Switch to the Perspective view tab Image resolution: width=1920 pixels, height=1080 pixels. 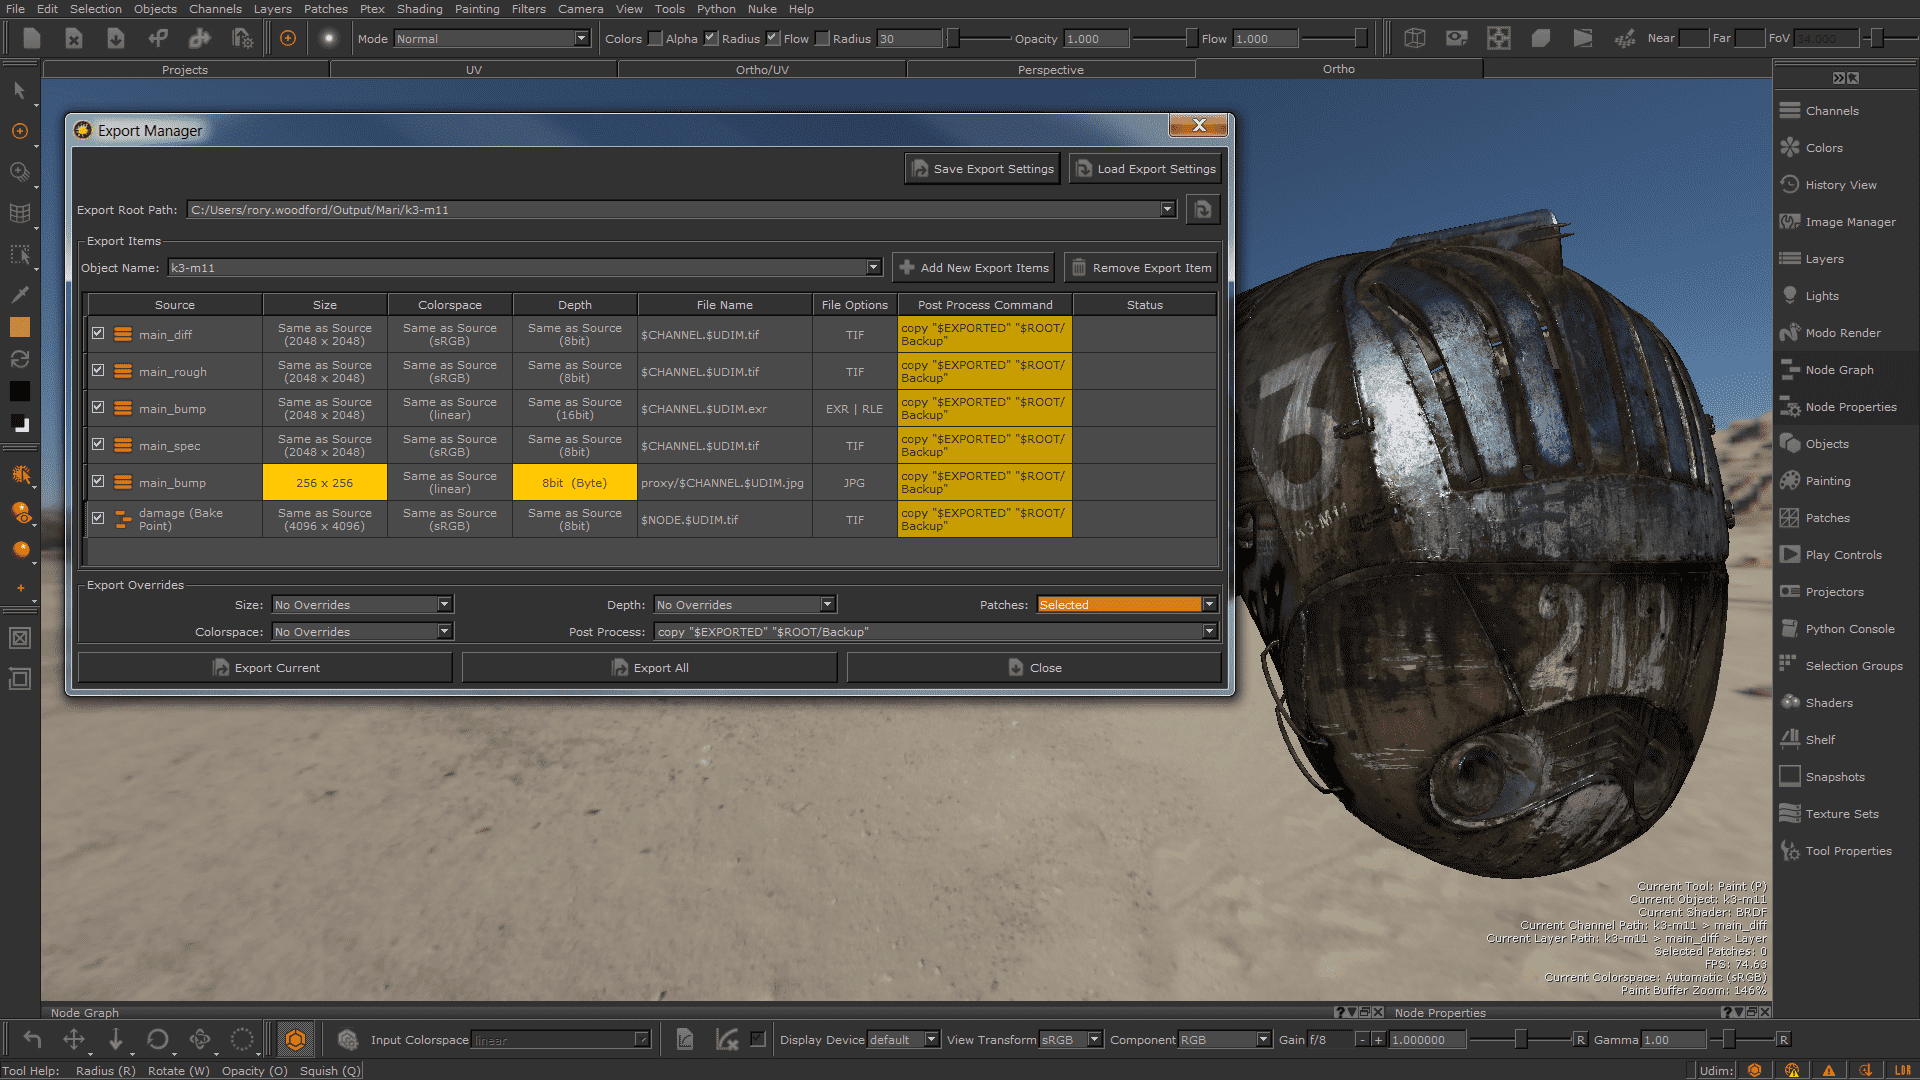tap(1050, 70)
